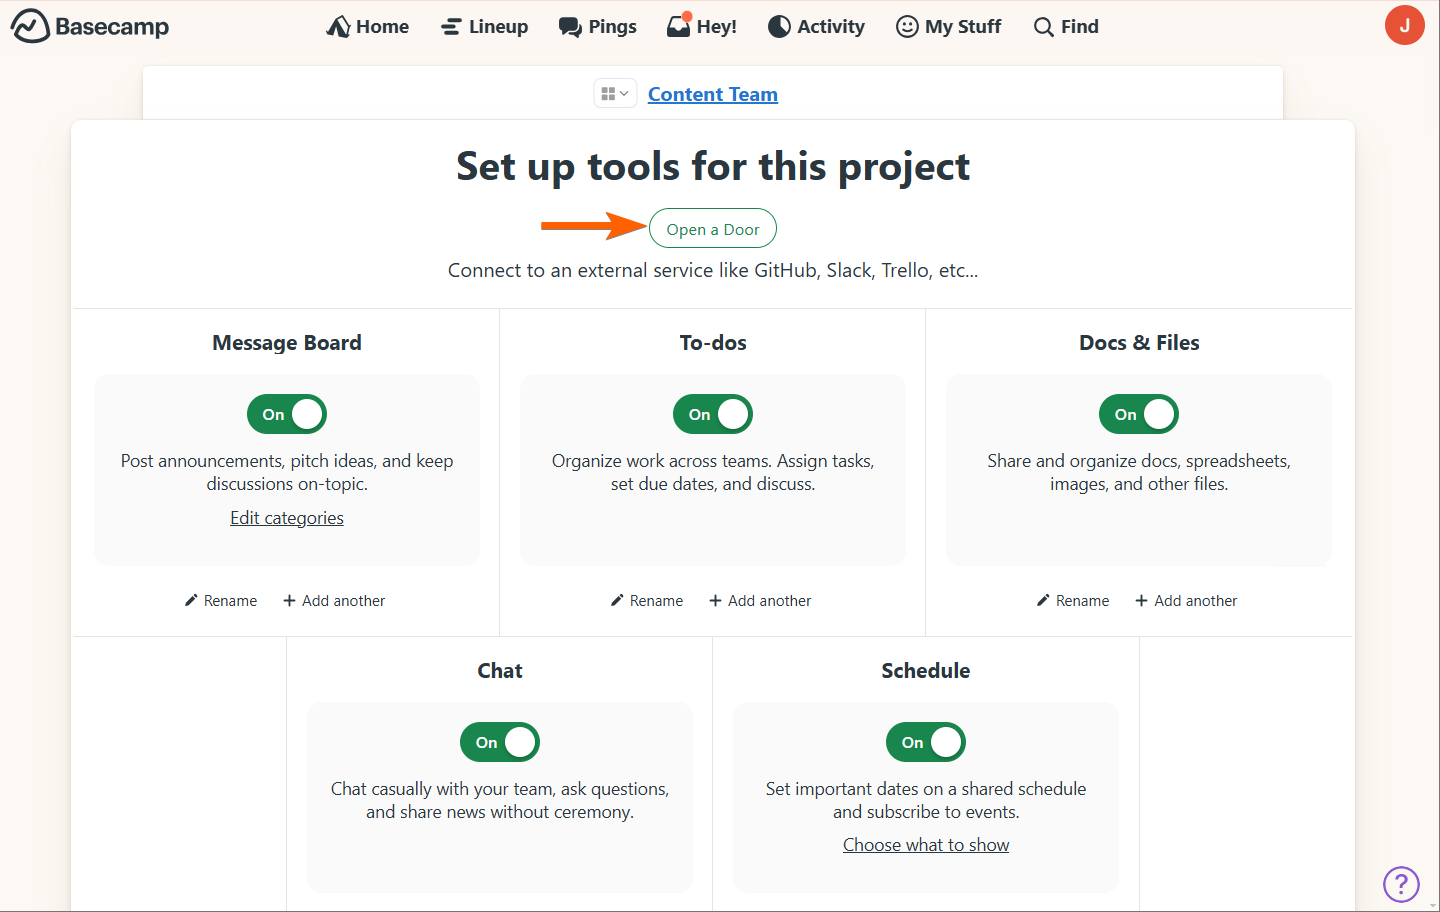Image resolution: width=1440 pixels, height=912 pixels.
Task: Click the Find magnifying glass icon
Action: click(x=1043, y=27)
